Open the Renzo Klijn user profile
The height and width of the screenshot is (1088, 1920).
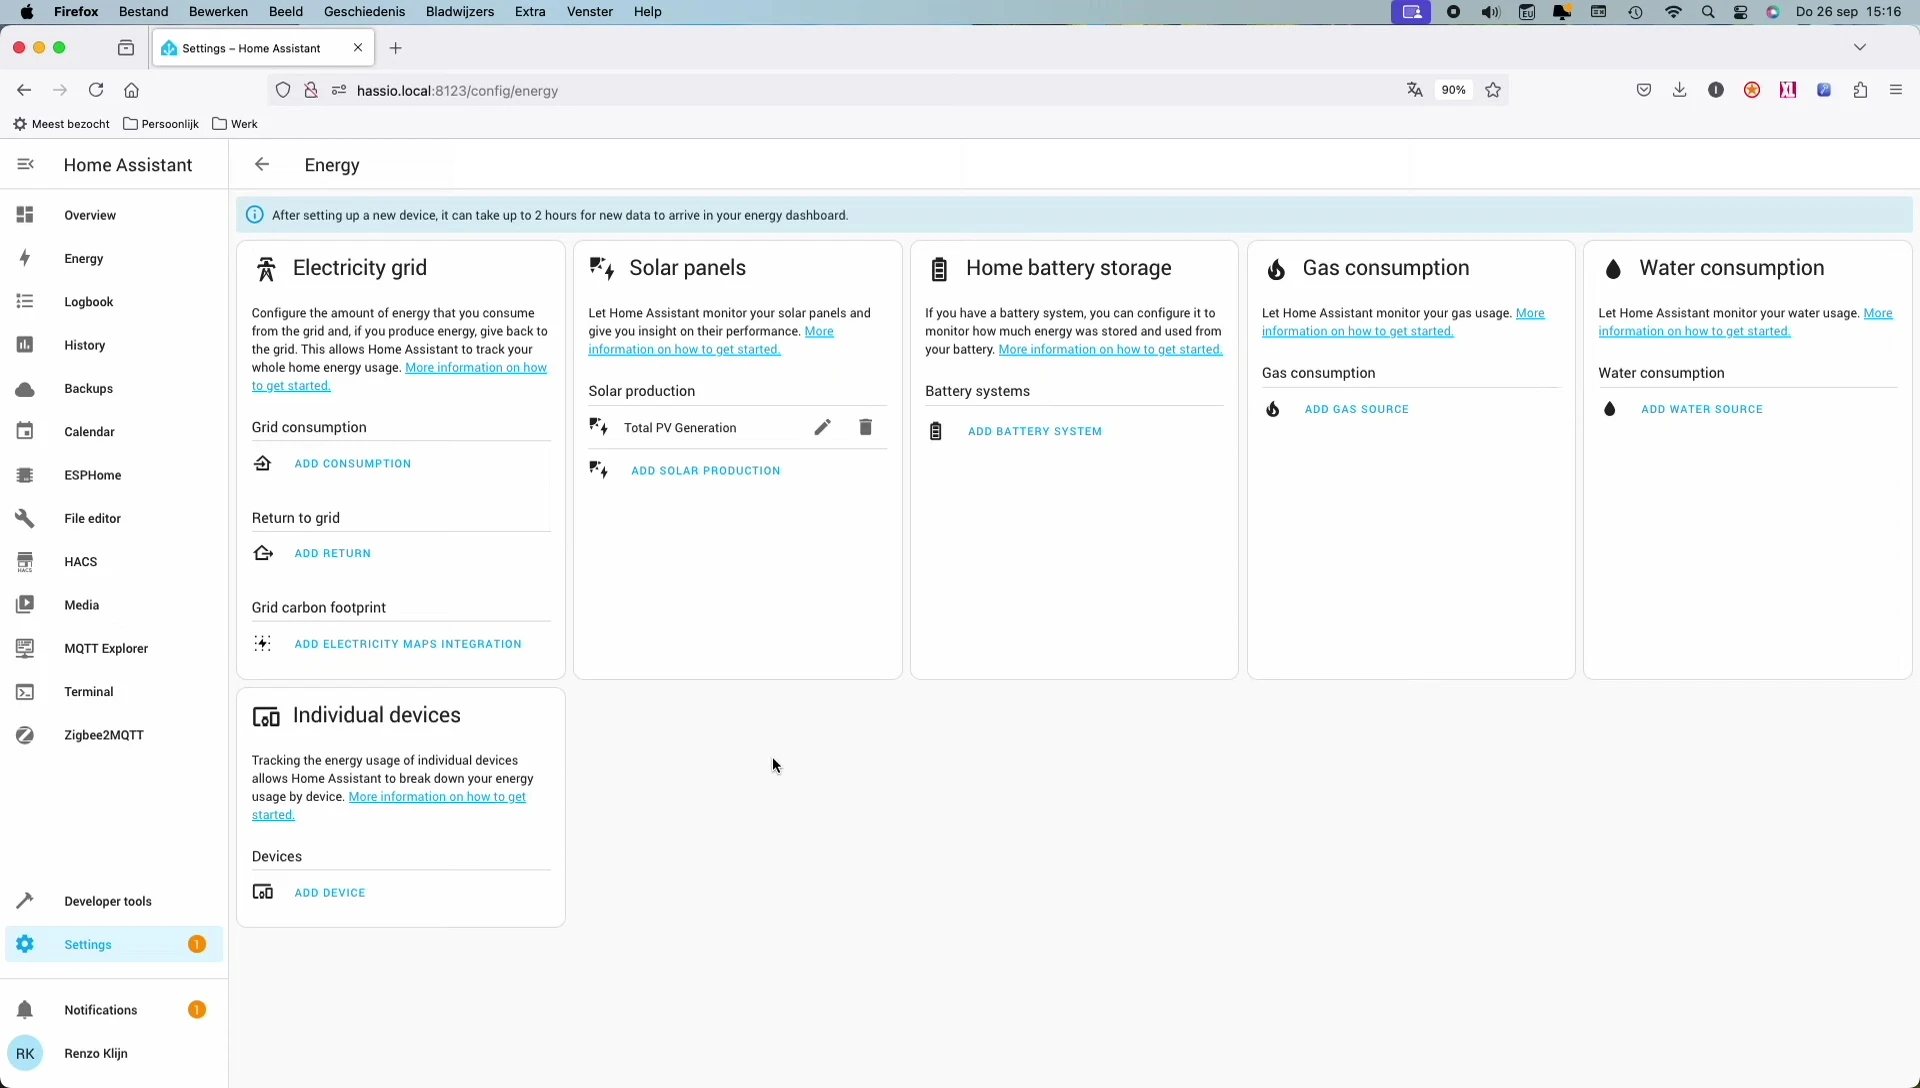tap(114, 1053)
